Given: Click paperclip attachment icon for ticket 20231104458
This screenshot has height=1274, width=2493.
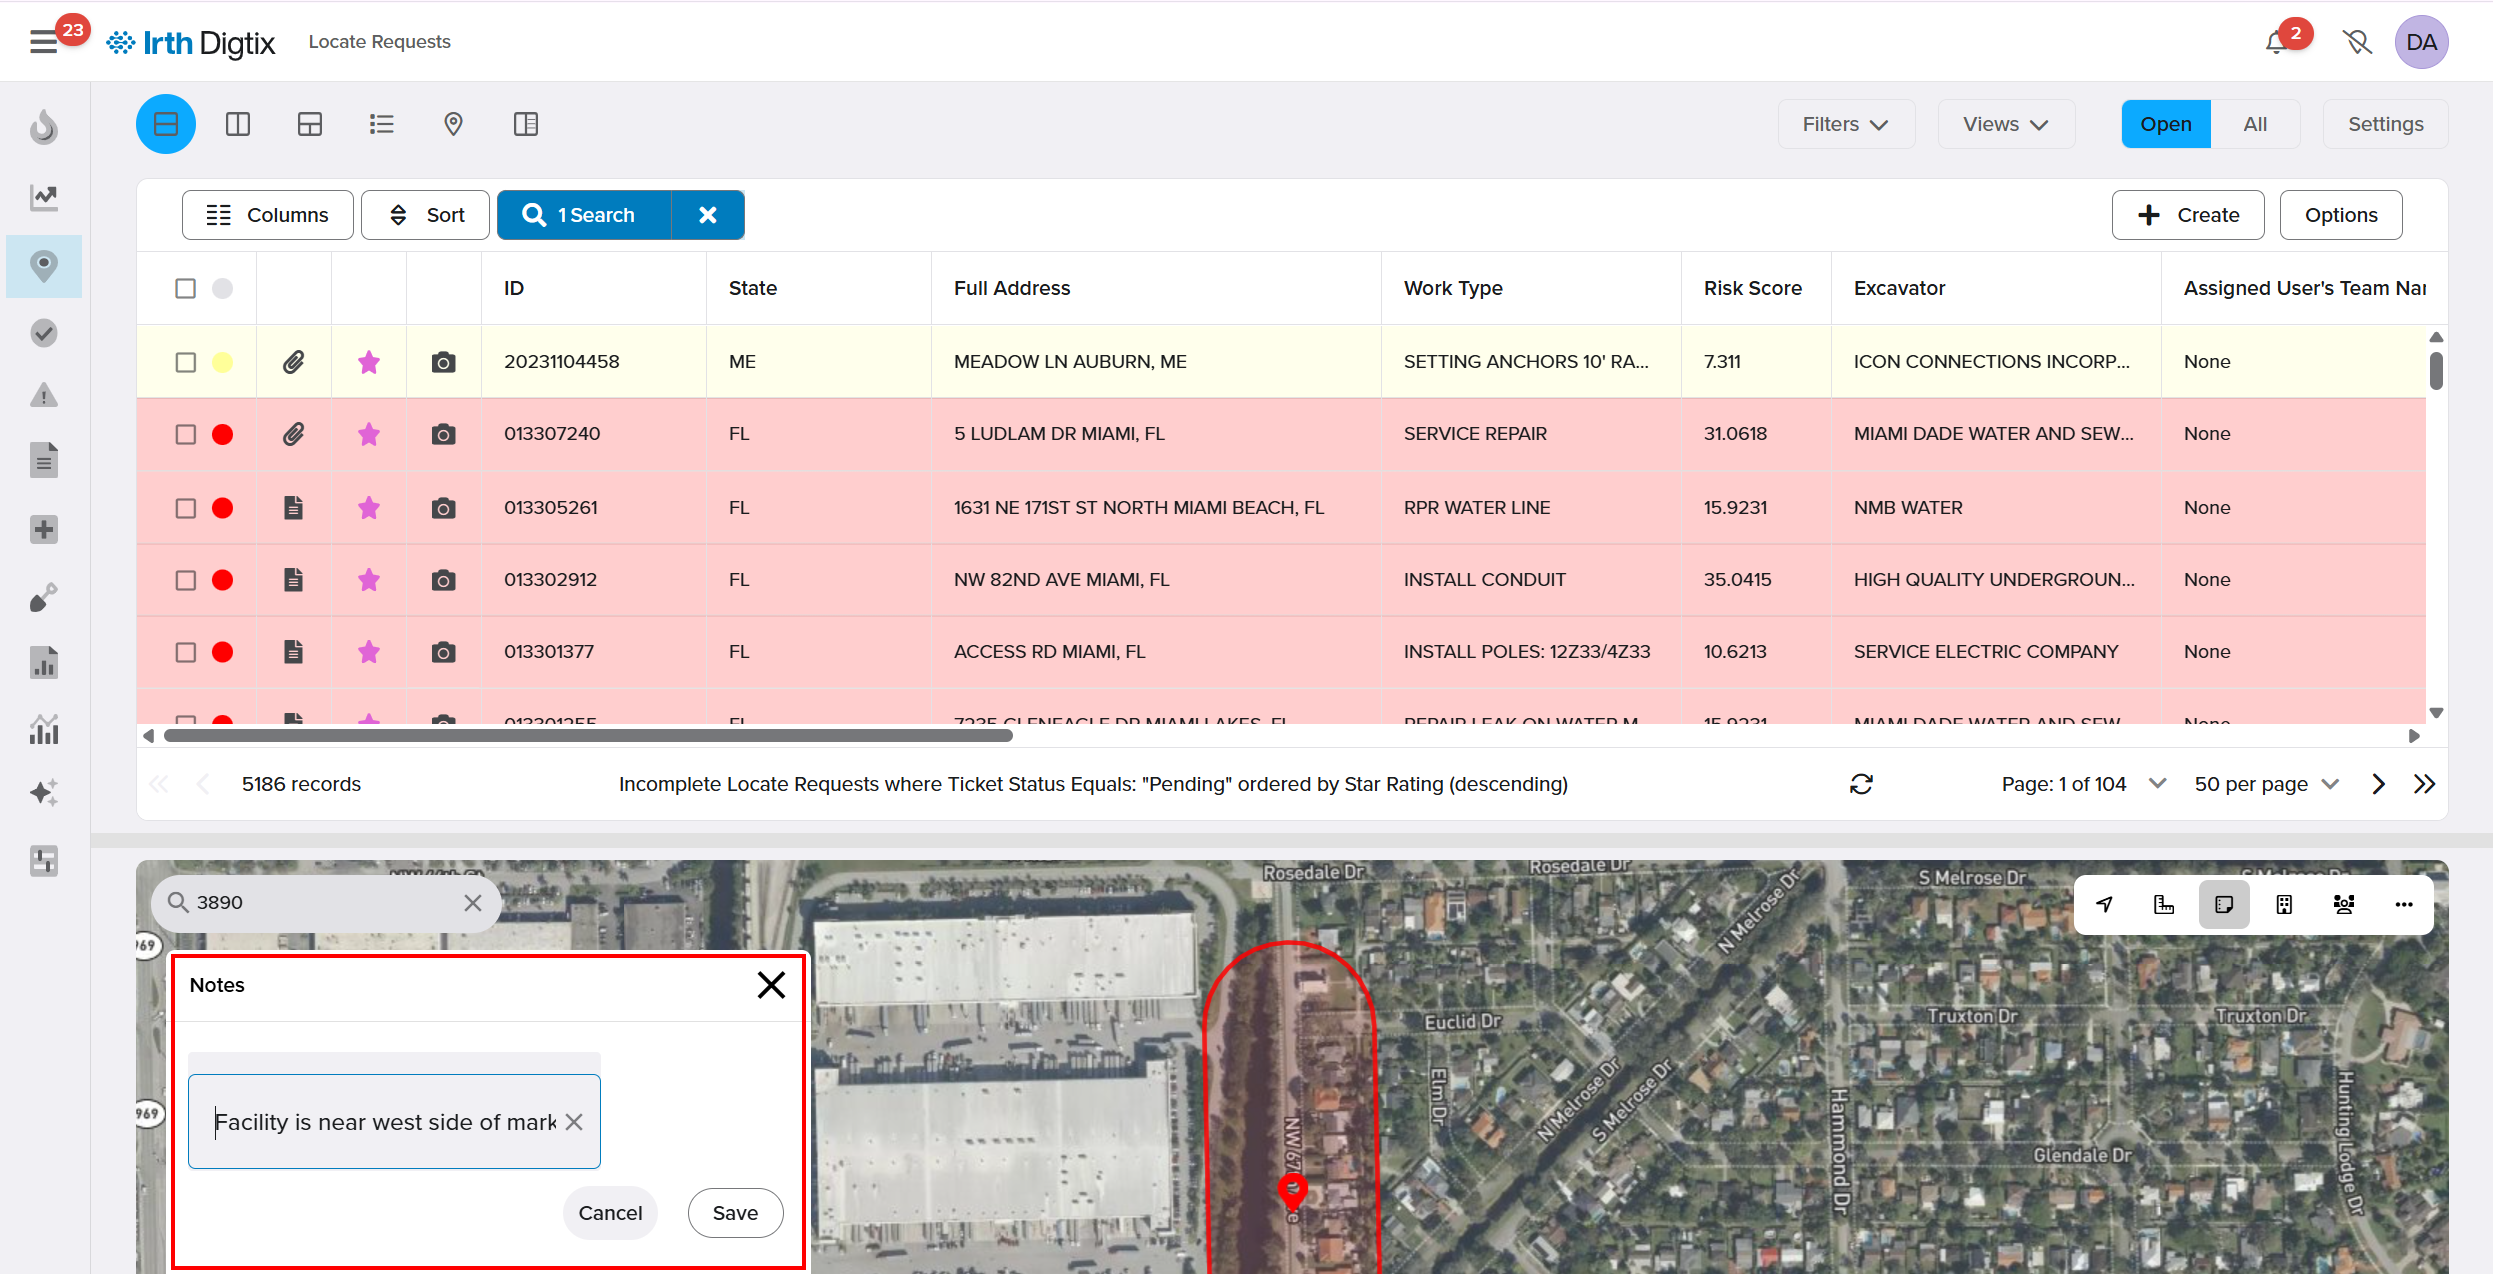Looking at the screenshot, I should [x=293, y=362].
